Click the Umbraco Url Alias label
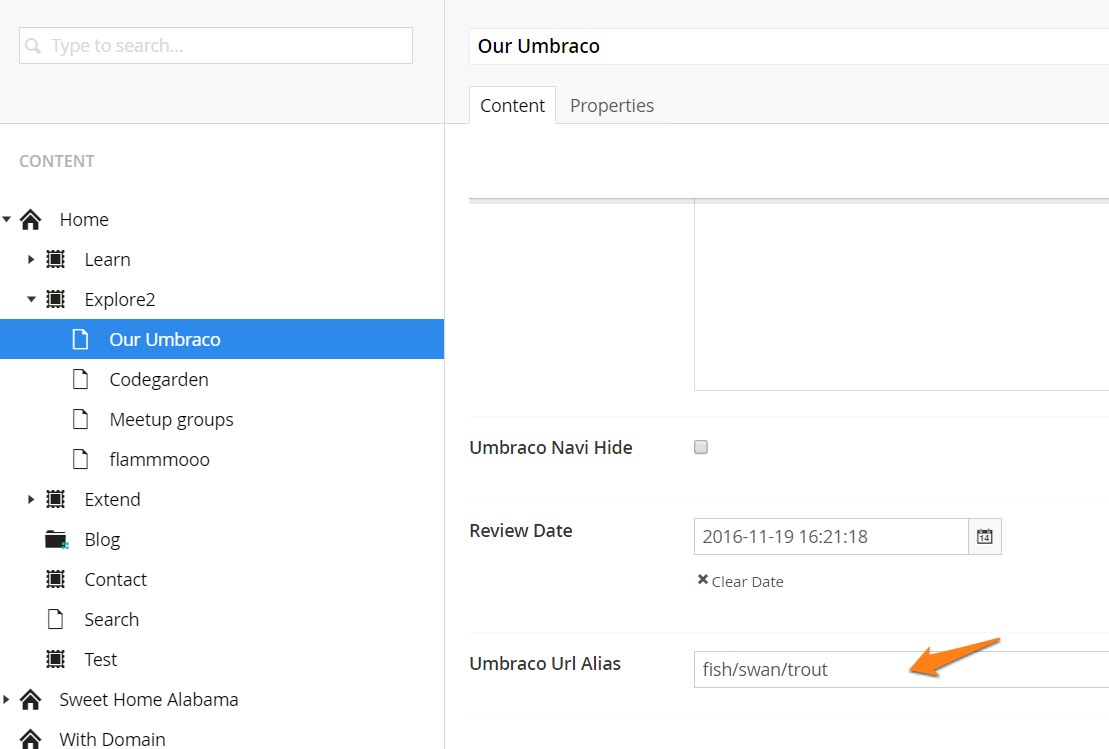The image size is (1109, 749). pyautogui.click(x=545, y=663)
